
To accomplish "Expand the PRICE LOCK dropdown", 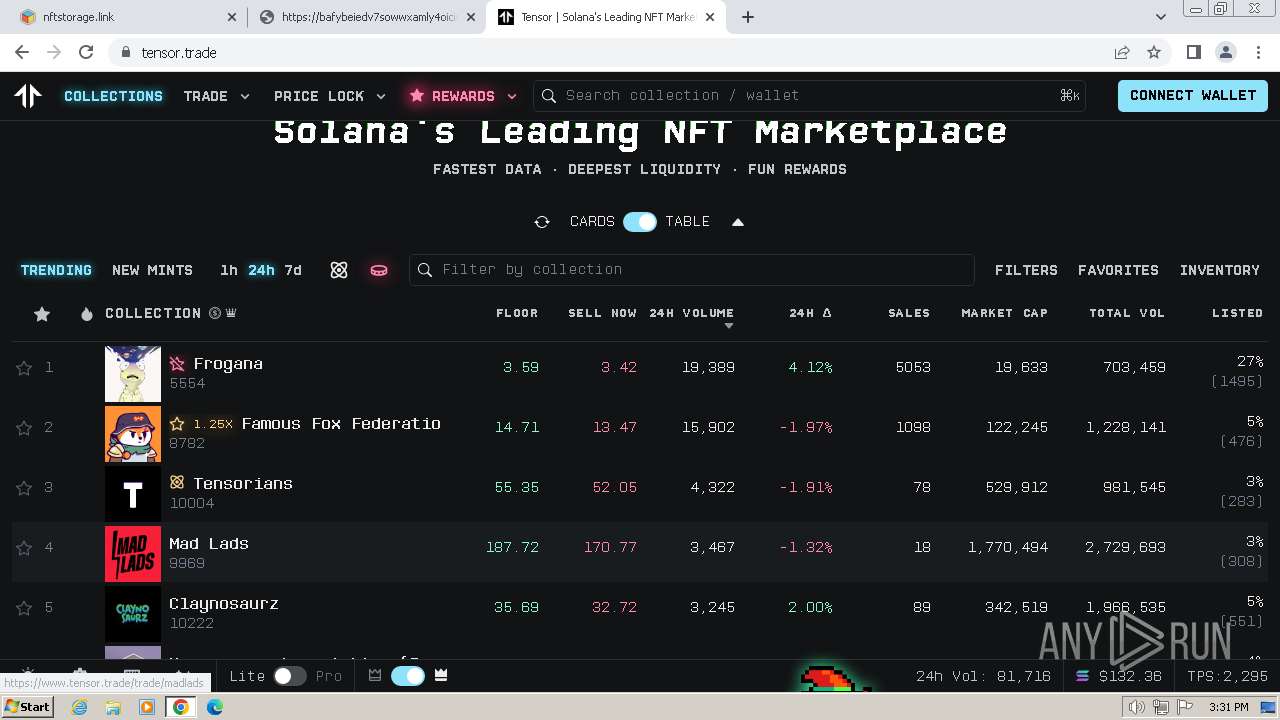I will coord(330,96).
